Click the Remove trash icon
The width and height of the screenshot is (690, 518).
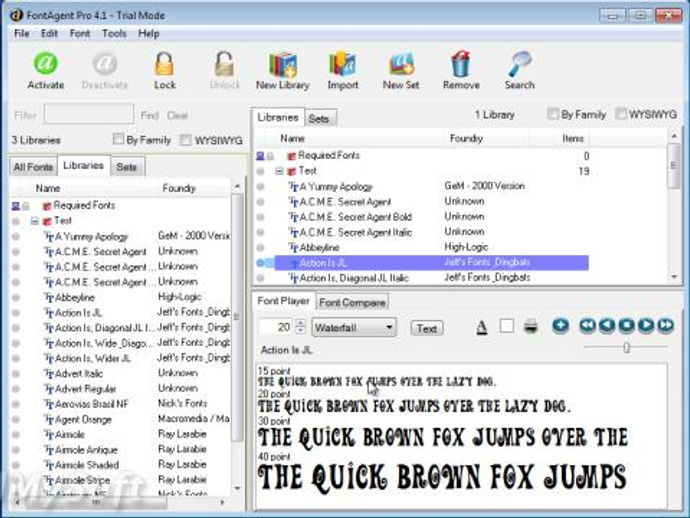tap(461, 64)
